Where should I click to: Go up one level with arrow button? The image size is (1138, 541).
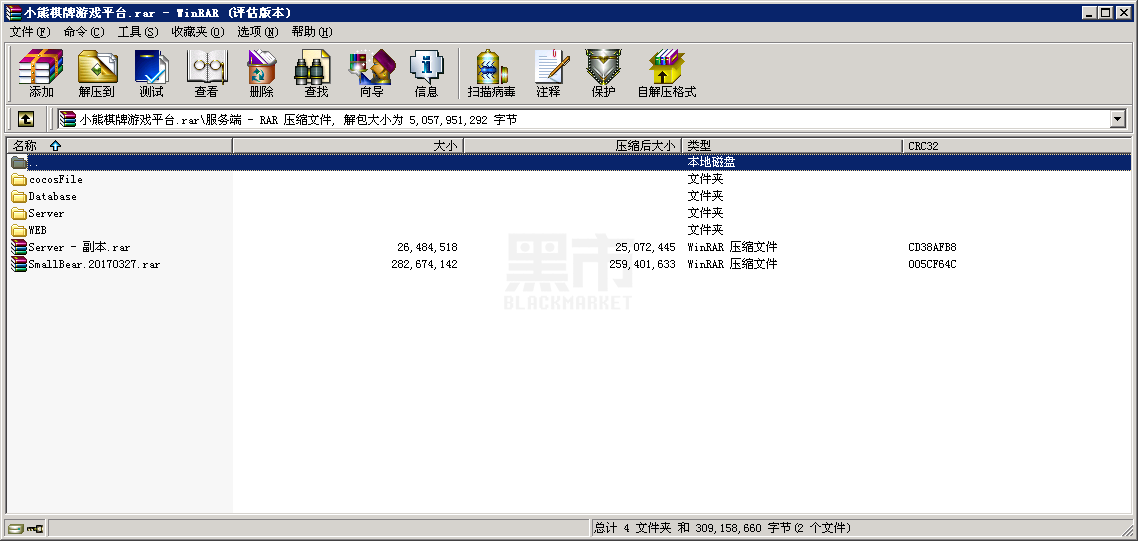tap(25, 119)
